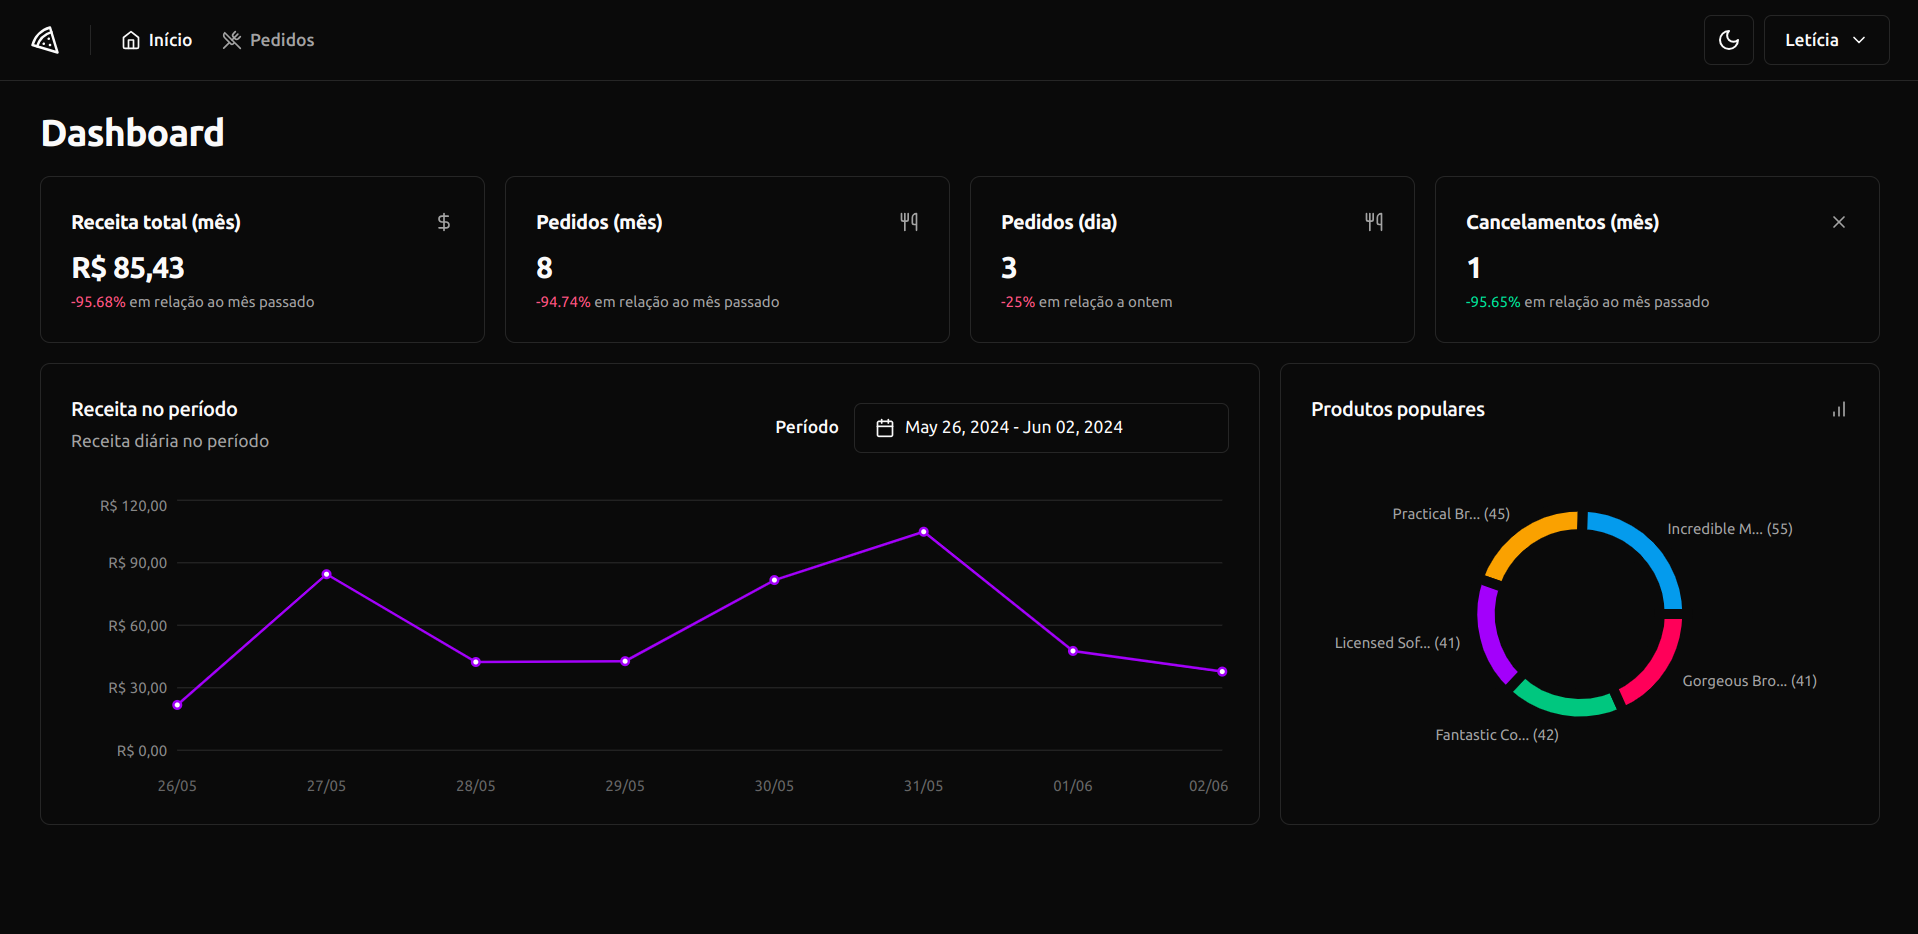This screenshot has height=934, width=1918.
Task: Select the 01/06 data point on the chart
Action: coord(1073,651)
